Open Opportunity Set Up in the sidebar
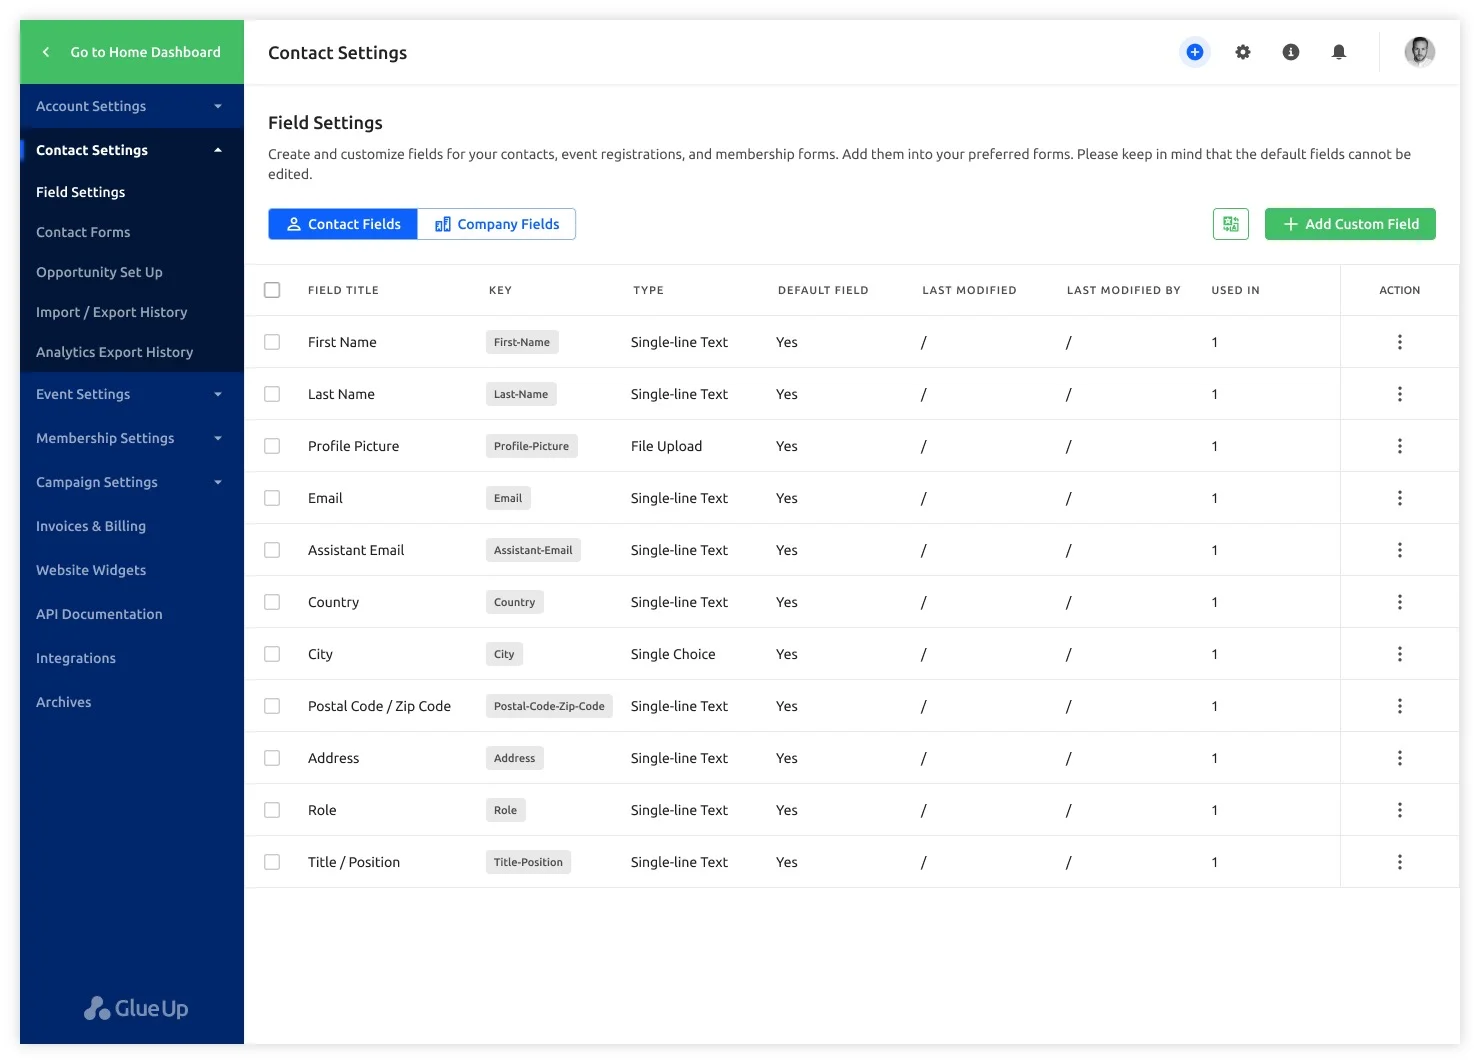Viewport: 1480px width, 1064px height. click(x=99, y=272)
